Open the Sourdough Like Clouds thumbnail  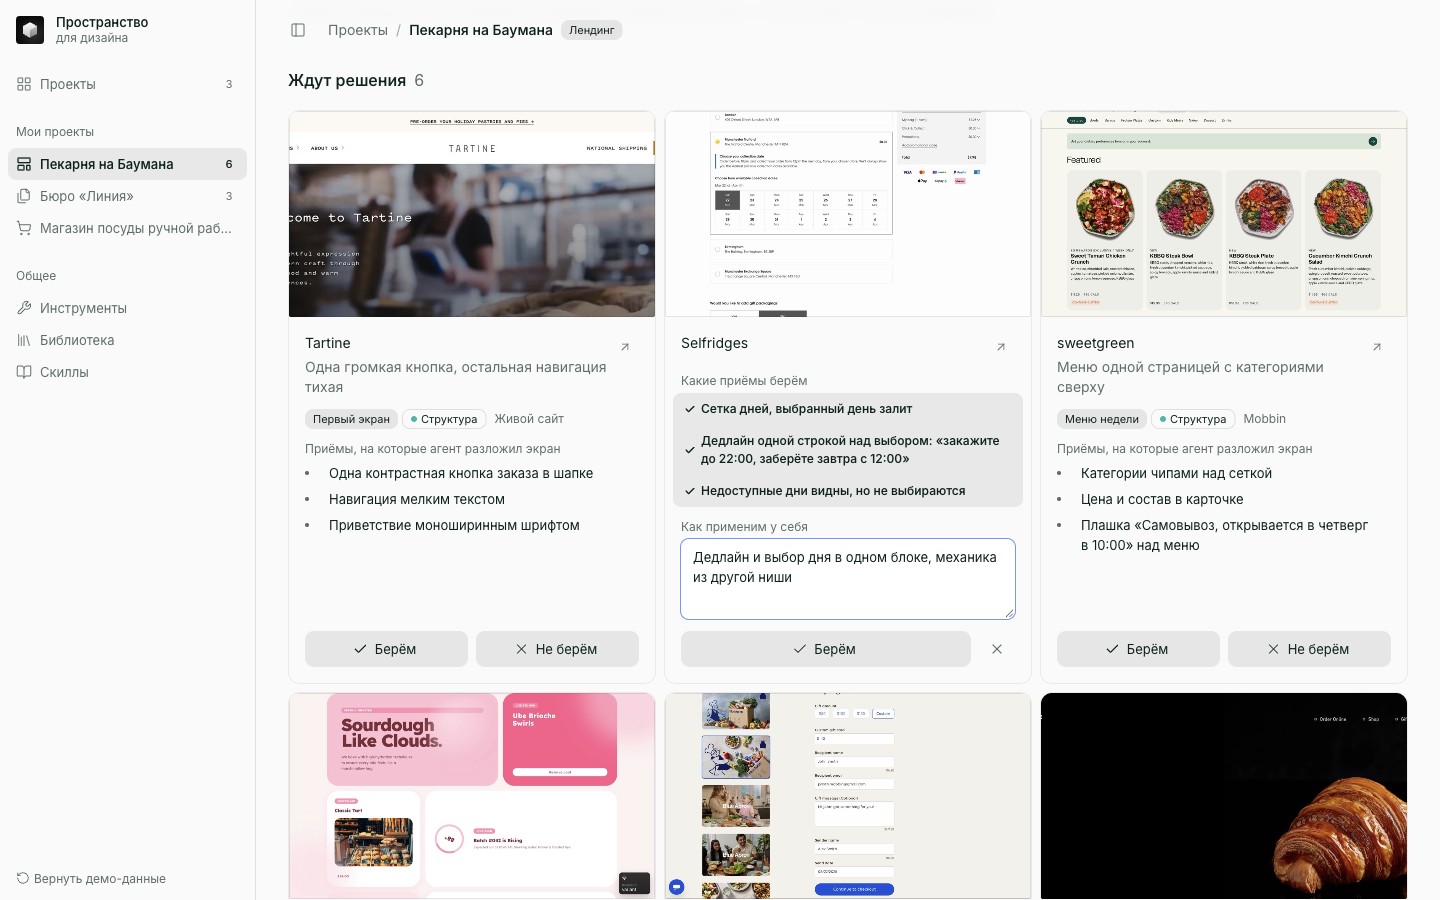[x=472, y=796]
